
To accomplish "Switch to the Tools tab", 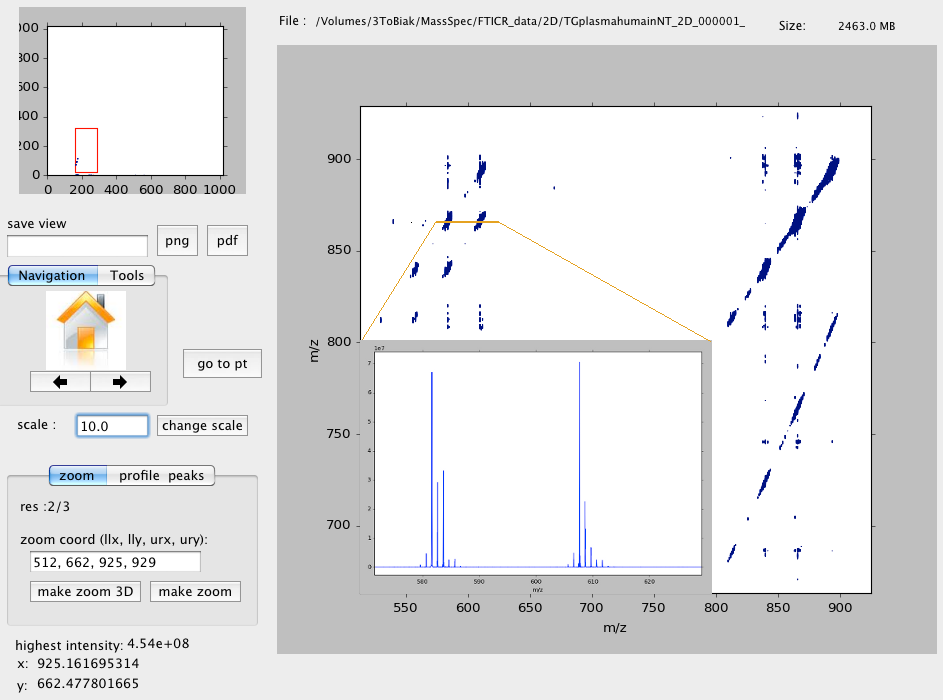I will pos(127,276).
